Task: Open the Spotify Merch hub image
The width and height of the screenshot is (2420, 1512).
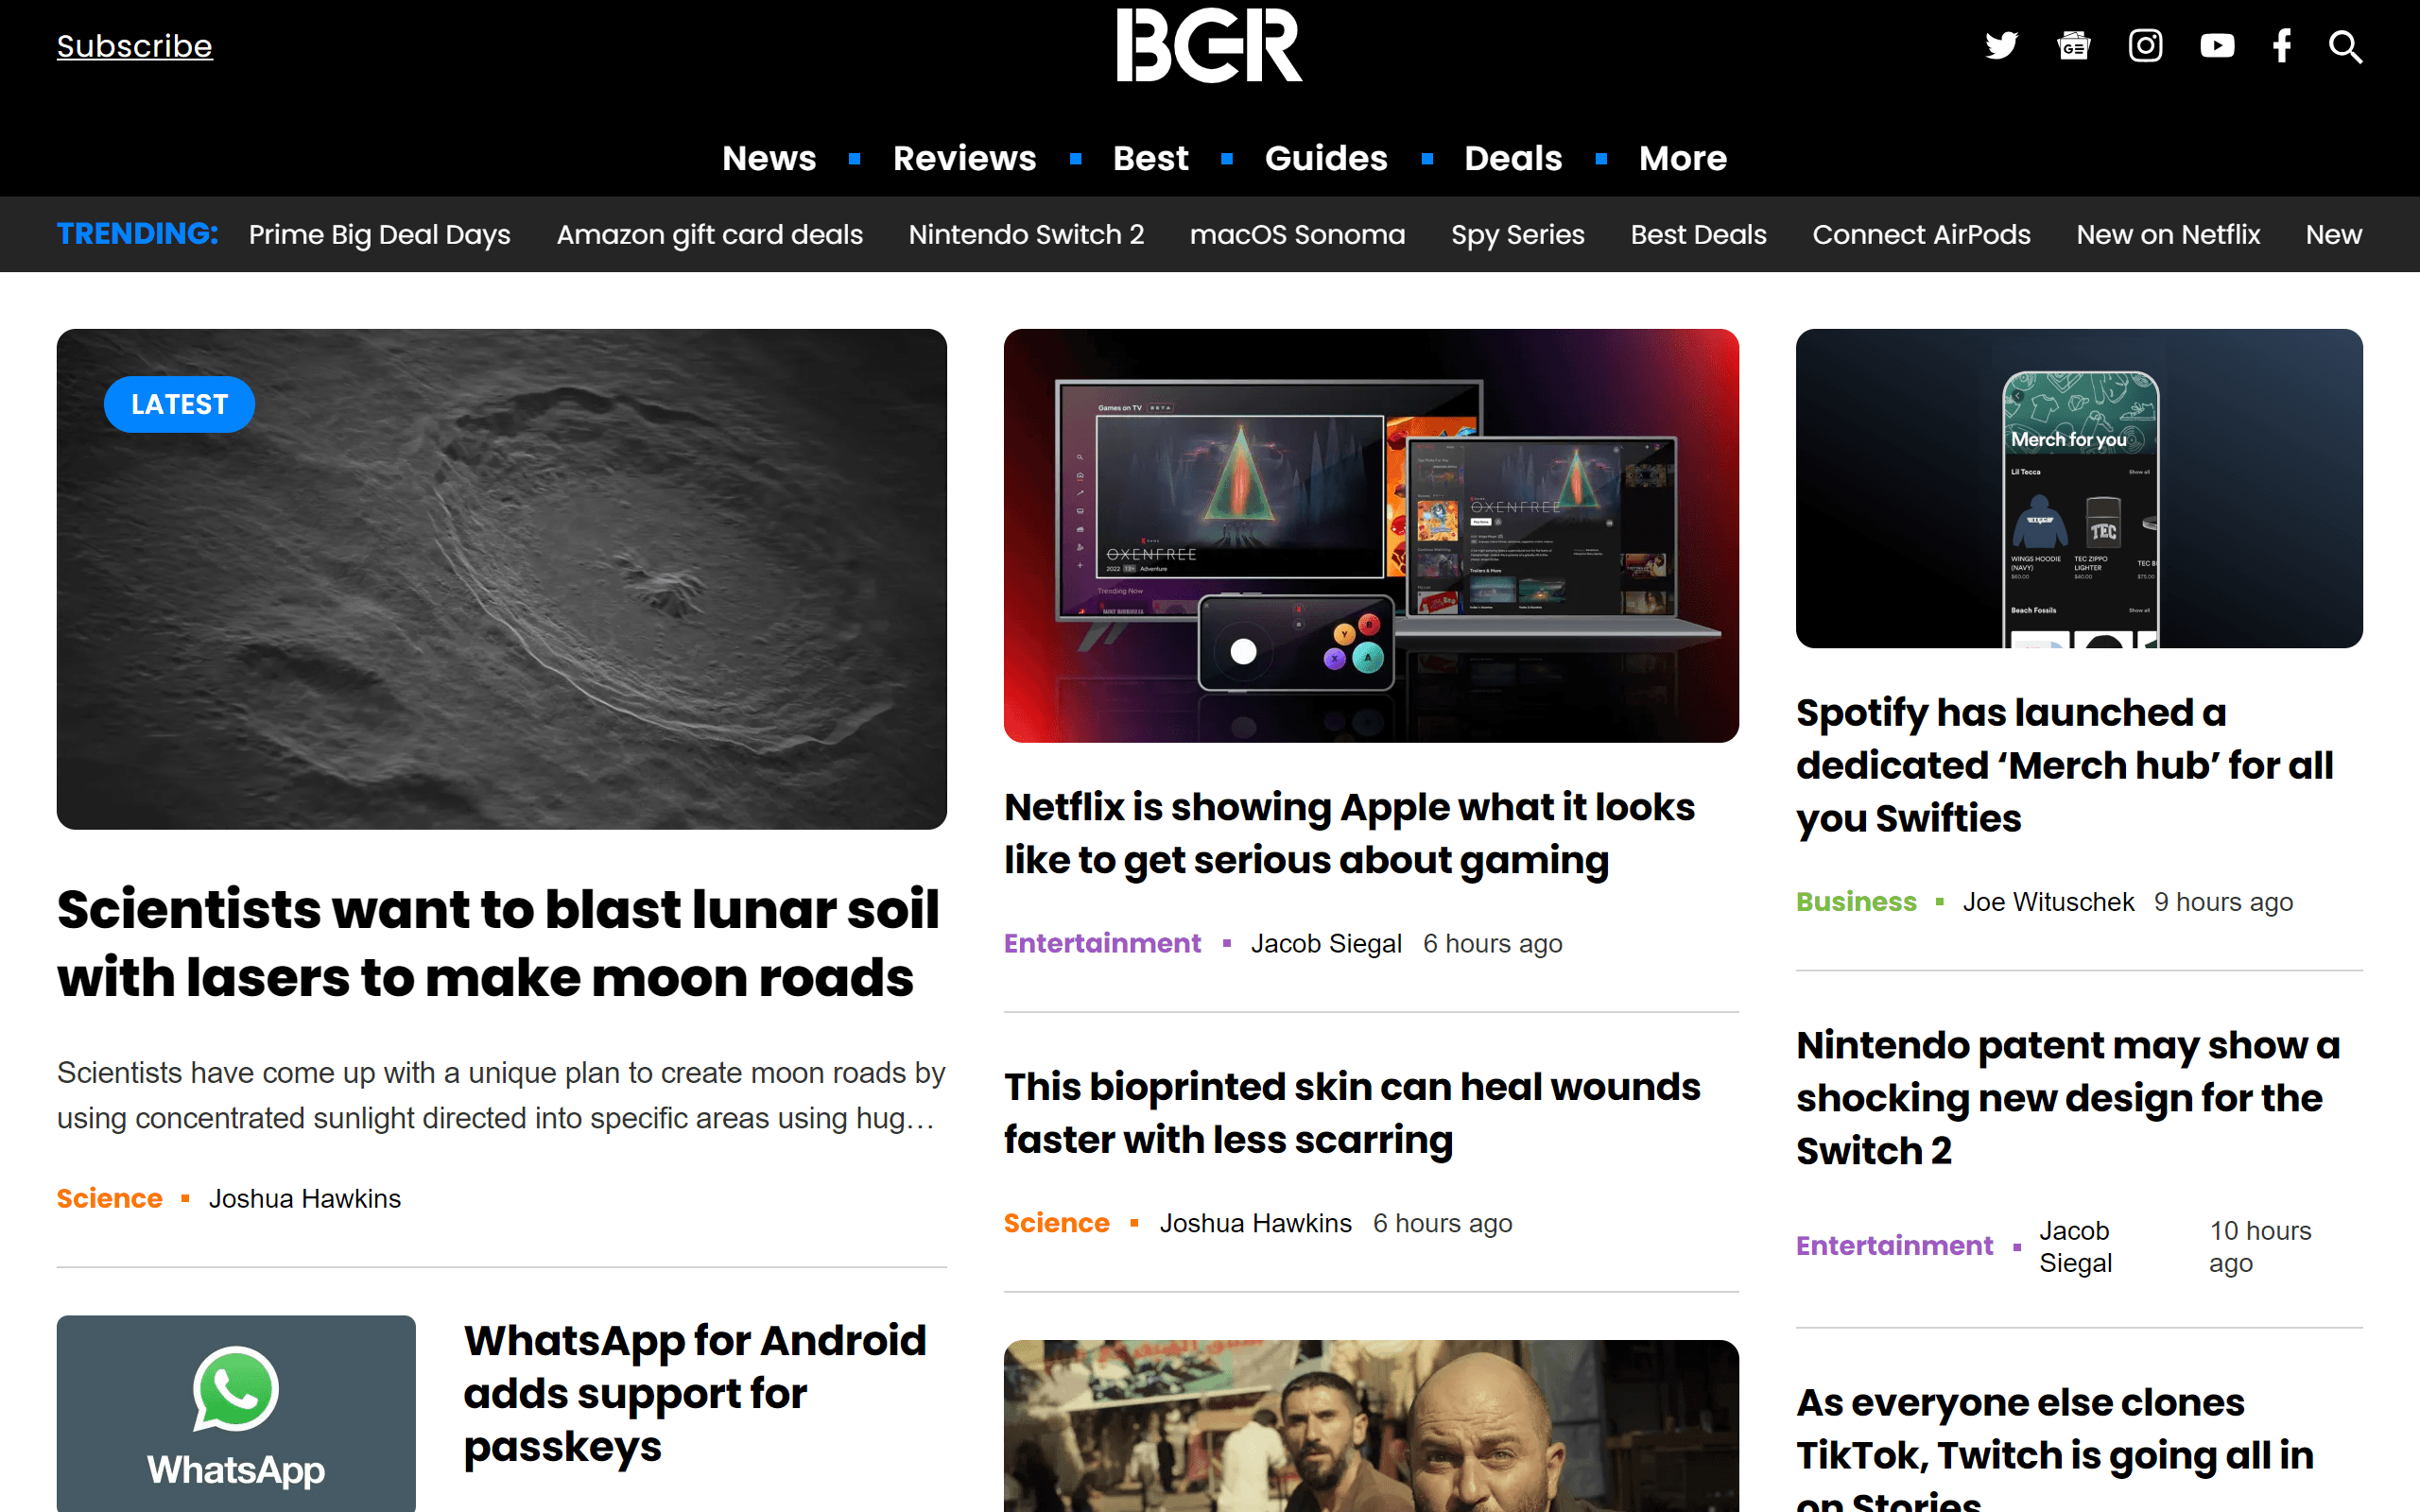Action: (2079, 488)
